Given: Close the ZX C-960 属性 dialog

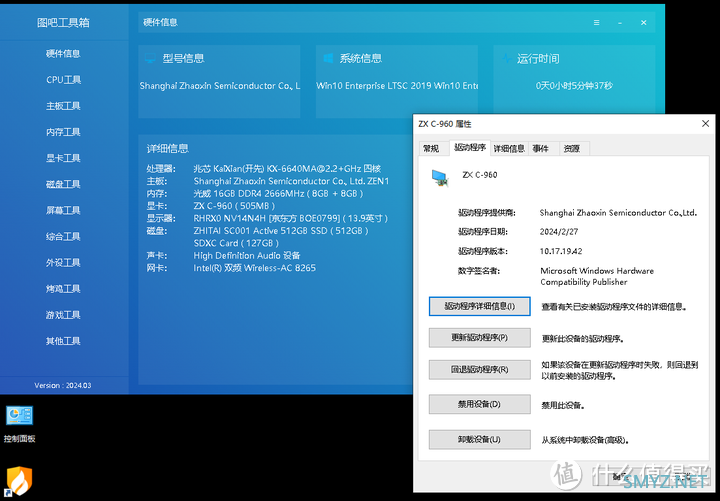Looking at the screenshot, I should coord(706,124).
